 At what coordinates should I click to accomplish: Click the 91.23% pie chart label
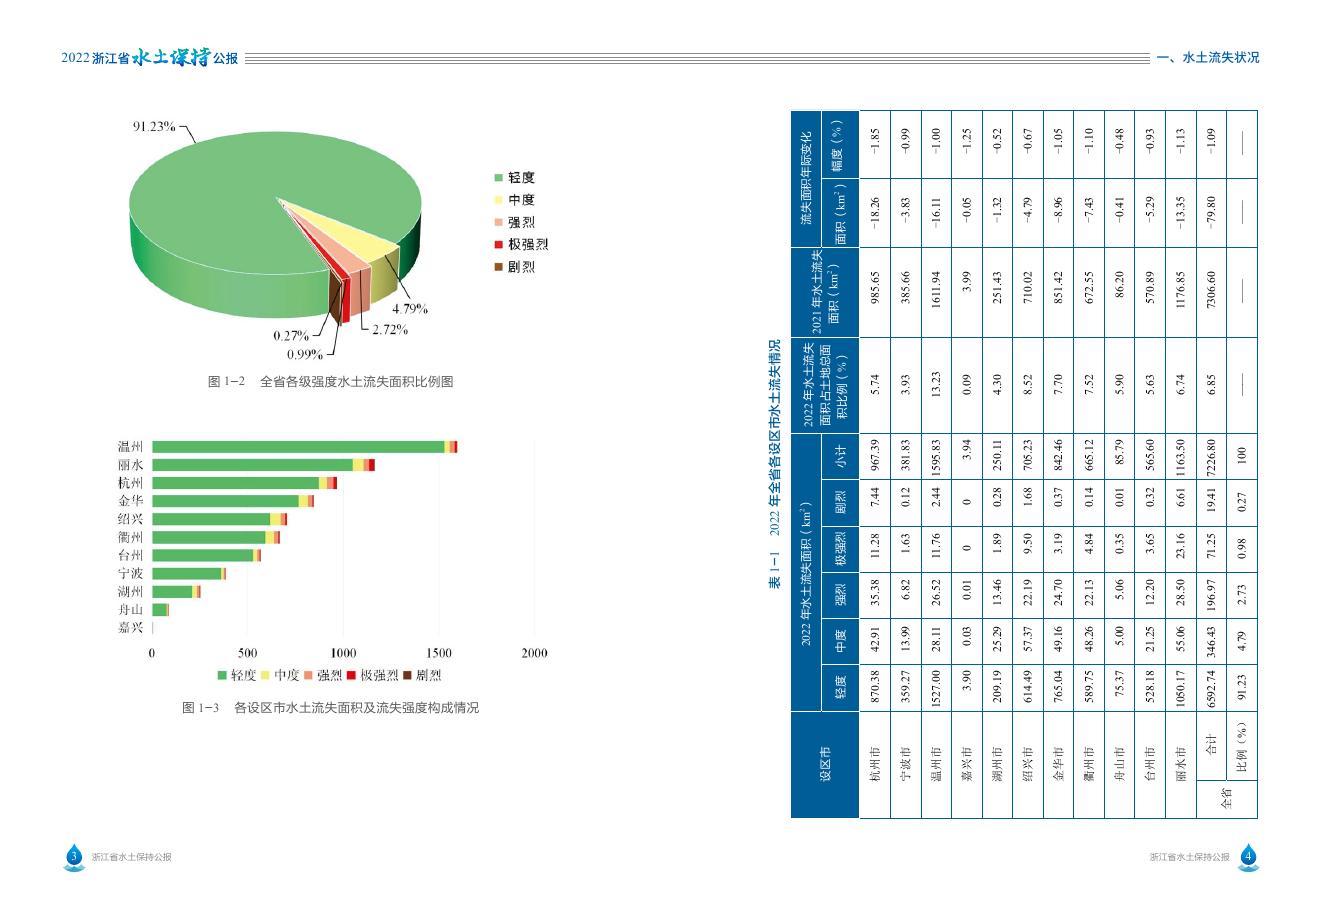coord(154,127)
